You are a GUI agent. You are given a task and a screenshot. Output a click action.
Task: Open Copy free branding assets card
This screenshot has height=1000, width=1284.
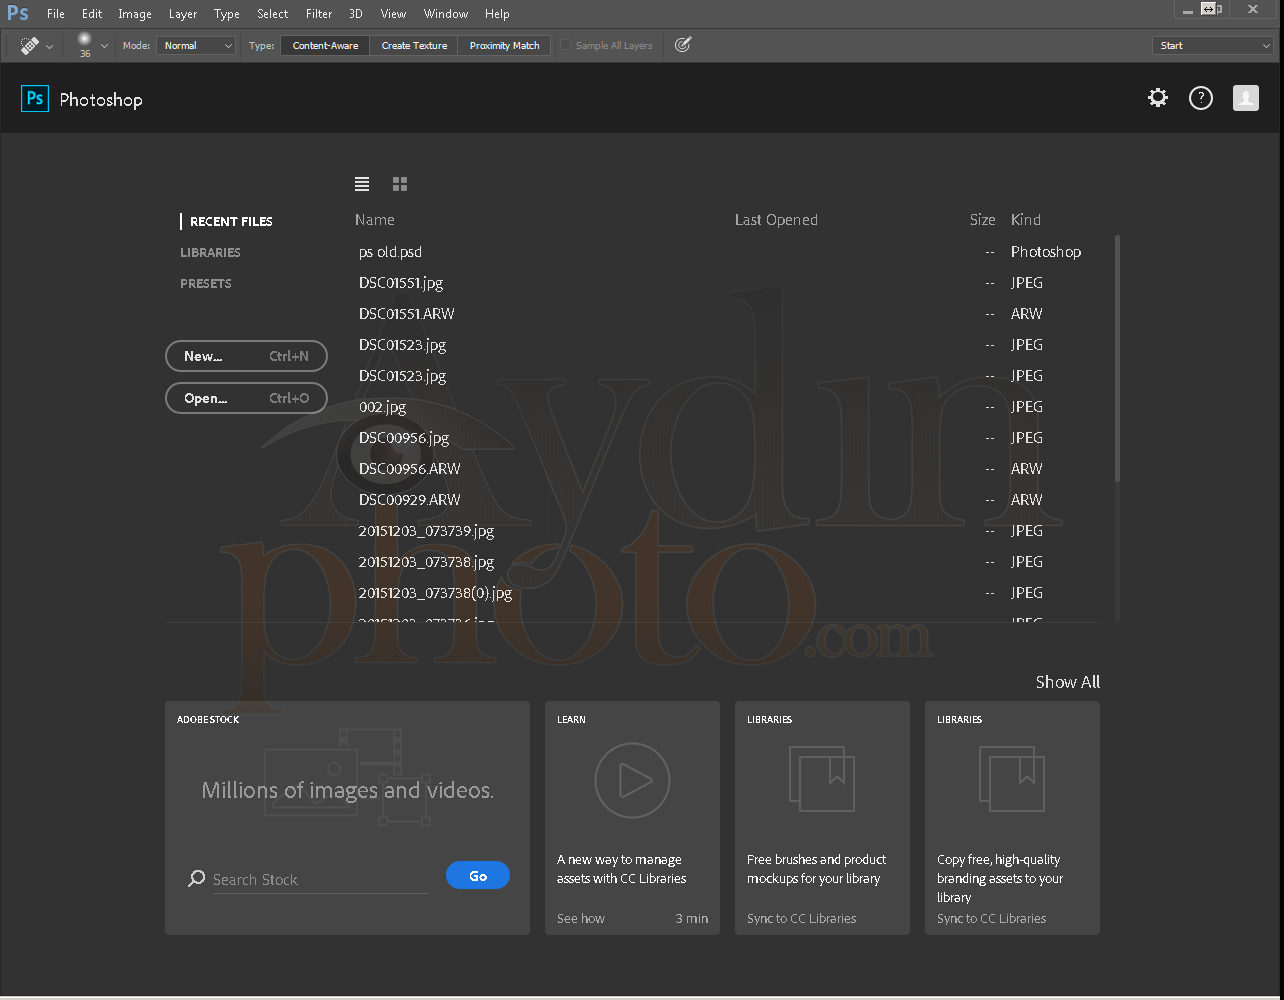pyautogui.click(x=1012, y=818)
